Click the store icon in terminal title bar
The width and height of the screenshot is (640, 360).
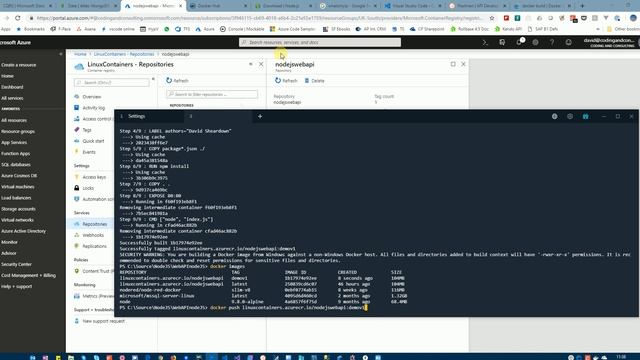coord(585,116)
